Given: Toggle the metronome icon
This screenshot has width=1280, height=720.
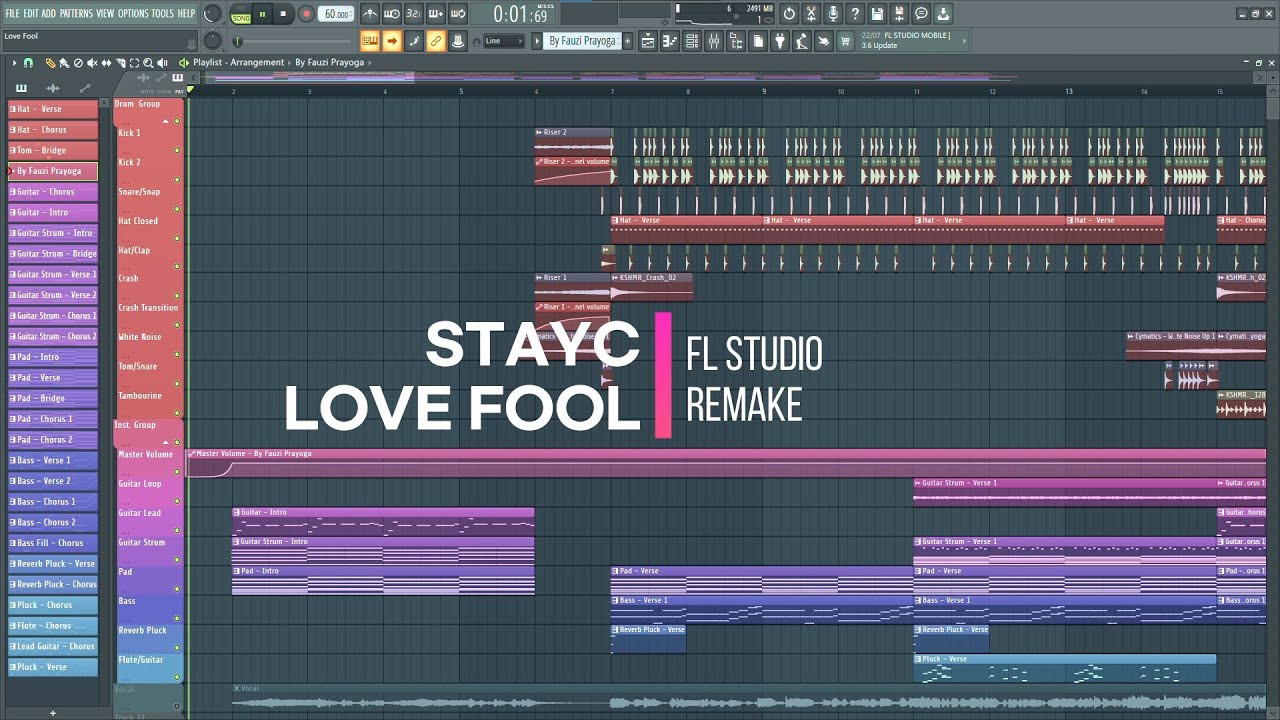Looking at the screenshot, I should pyautogui.click(x=370, y=14).
